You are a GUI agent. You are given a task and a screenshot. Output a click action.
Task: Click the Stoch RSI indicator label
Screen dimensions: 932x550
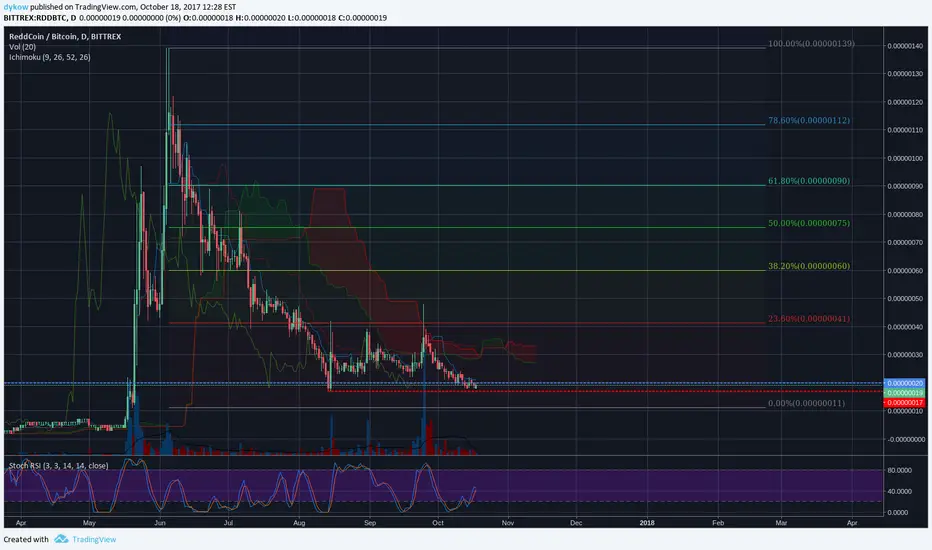[x=58, y=466]
